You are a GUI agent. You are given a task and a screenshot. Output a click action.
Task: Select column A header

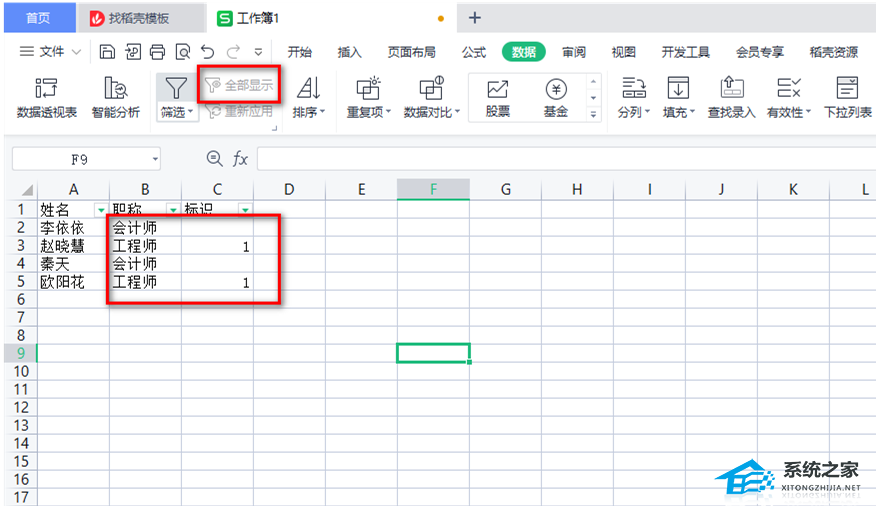(x=73, y=189)
